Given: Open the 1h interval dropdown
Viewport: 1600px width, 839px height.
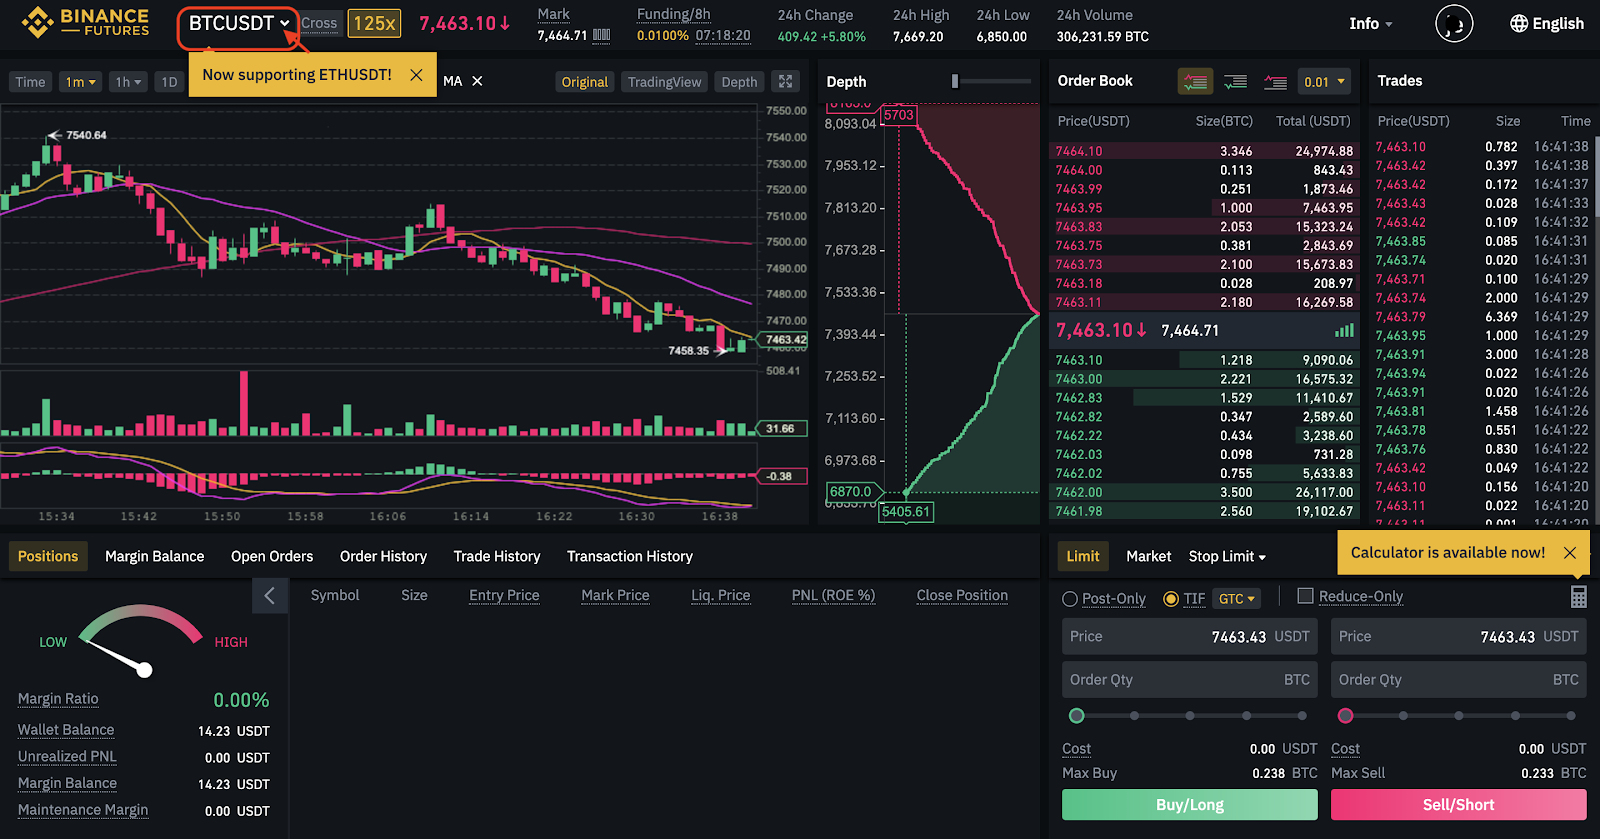Looking at the screenshot, I should 129,82.
